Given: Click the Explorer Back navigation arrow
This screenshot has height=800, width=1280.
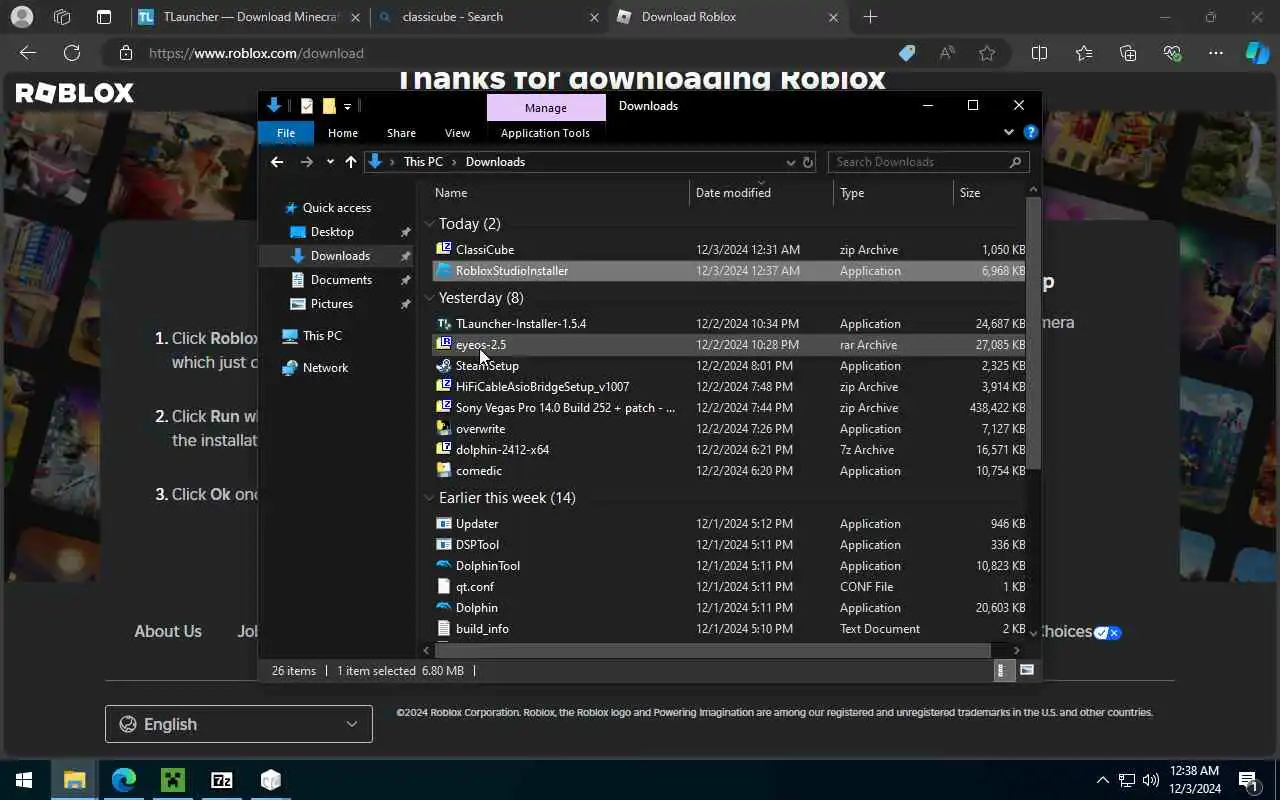Looking at the screenshot, I should (277, 162).
